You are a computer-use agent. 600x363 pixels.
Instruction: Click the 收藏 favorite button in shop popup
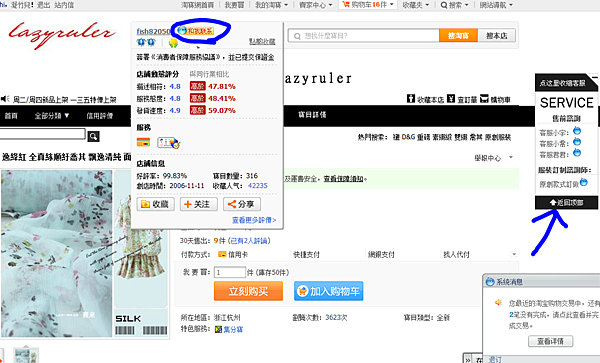(x=155, y=204)
